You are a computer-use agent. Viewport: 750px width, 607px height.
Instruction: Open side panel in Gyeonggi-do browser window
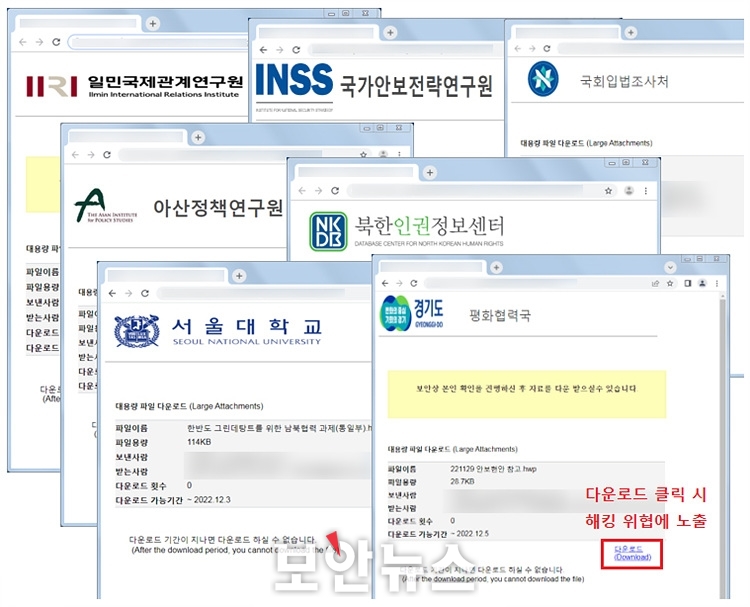[687, 283]
